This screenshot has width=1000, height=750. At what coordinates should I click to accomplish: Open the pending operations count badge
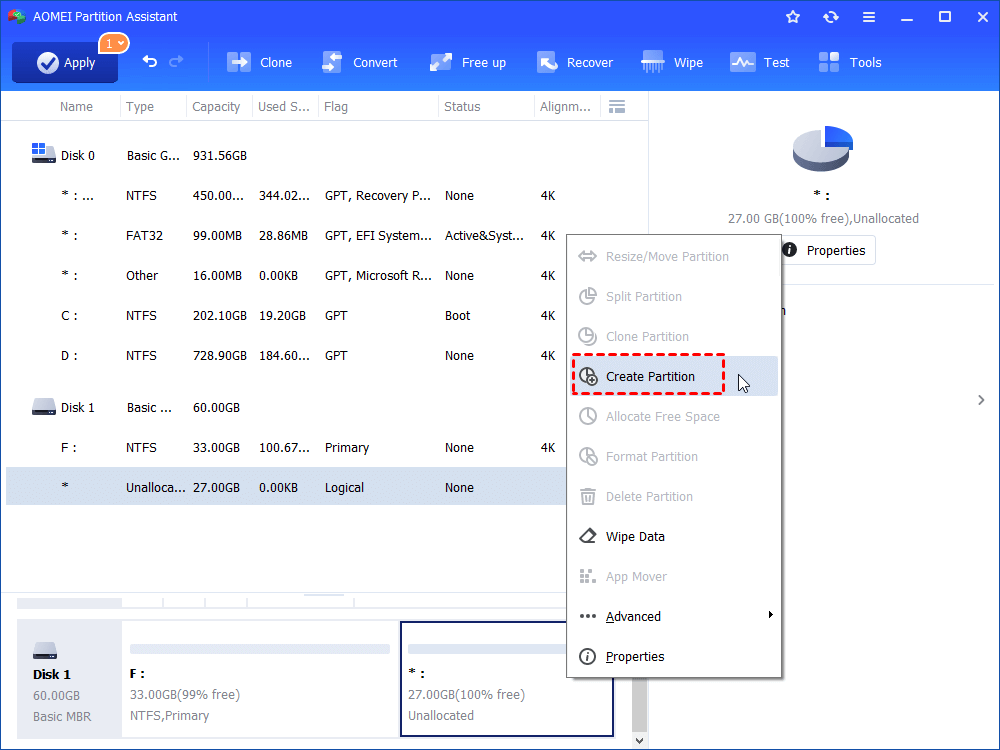(x=114, y=43)
